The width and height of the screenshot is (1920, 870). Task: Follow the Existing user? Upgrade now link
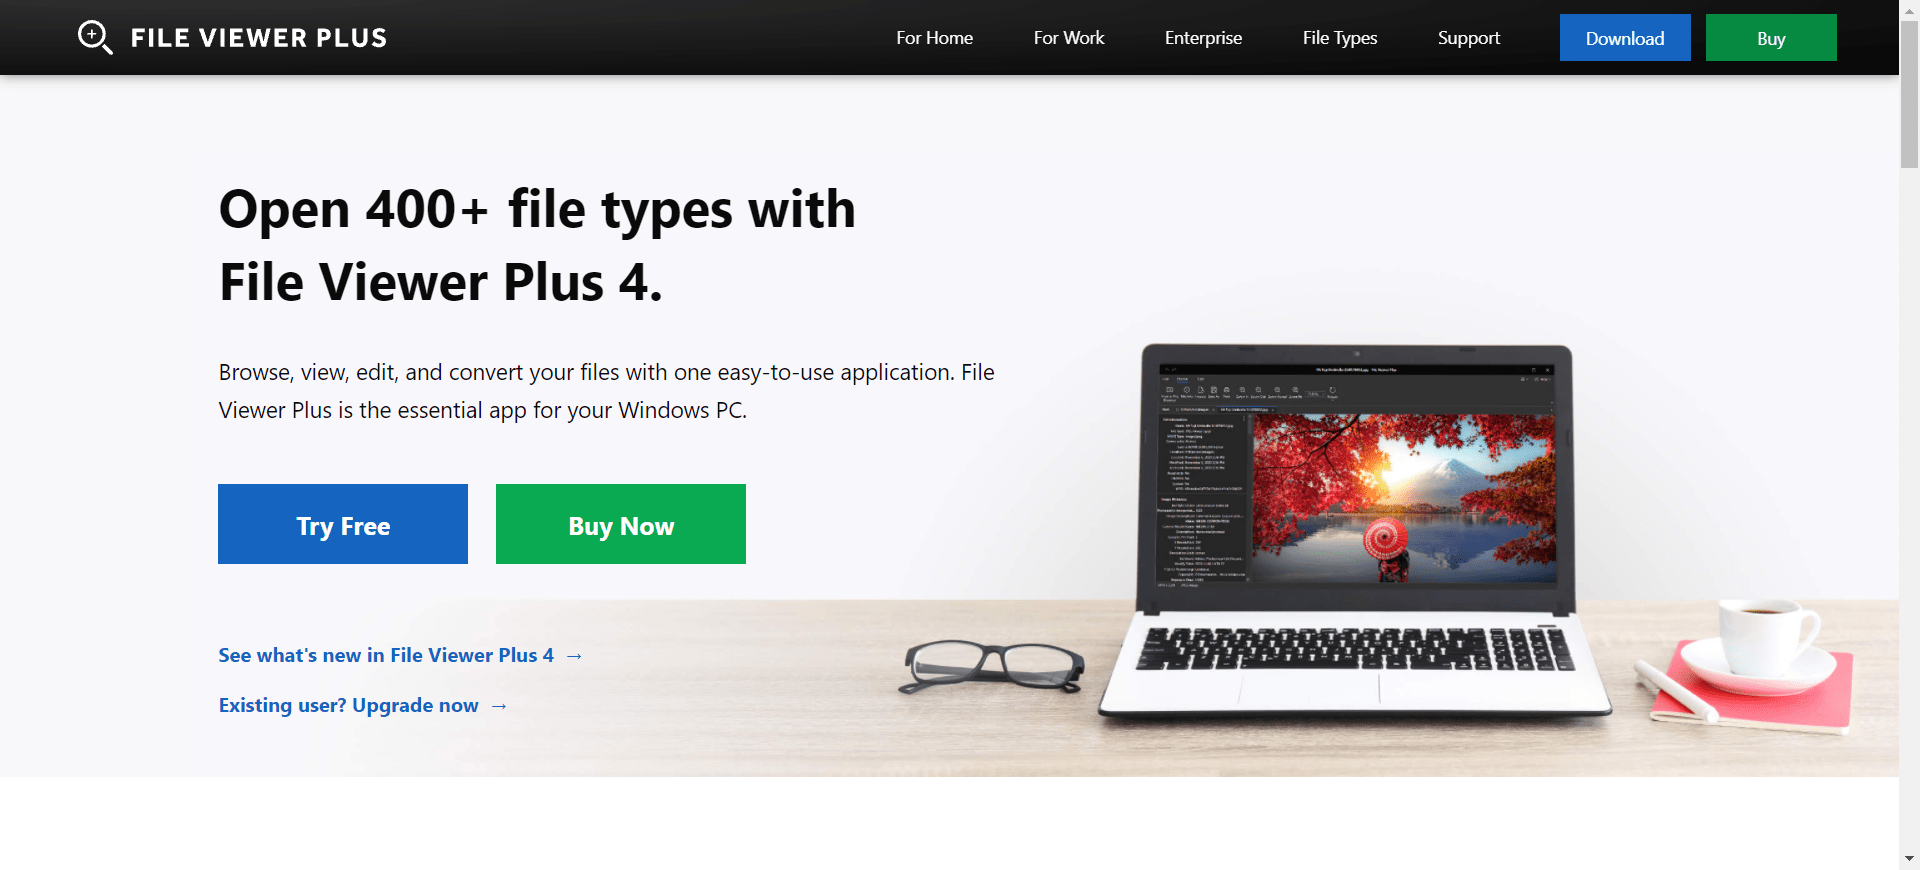point(349,705)
